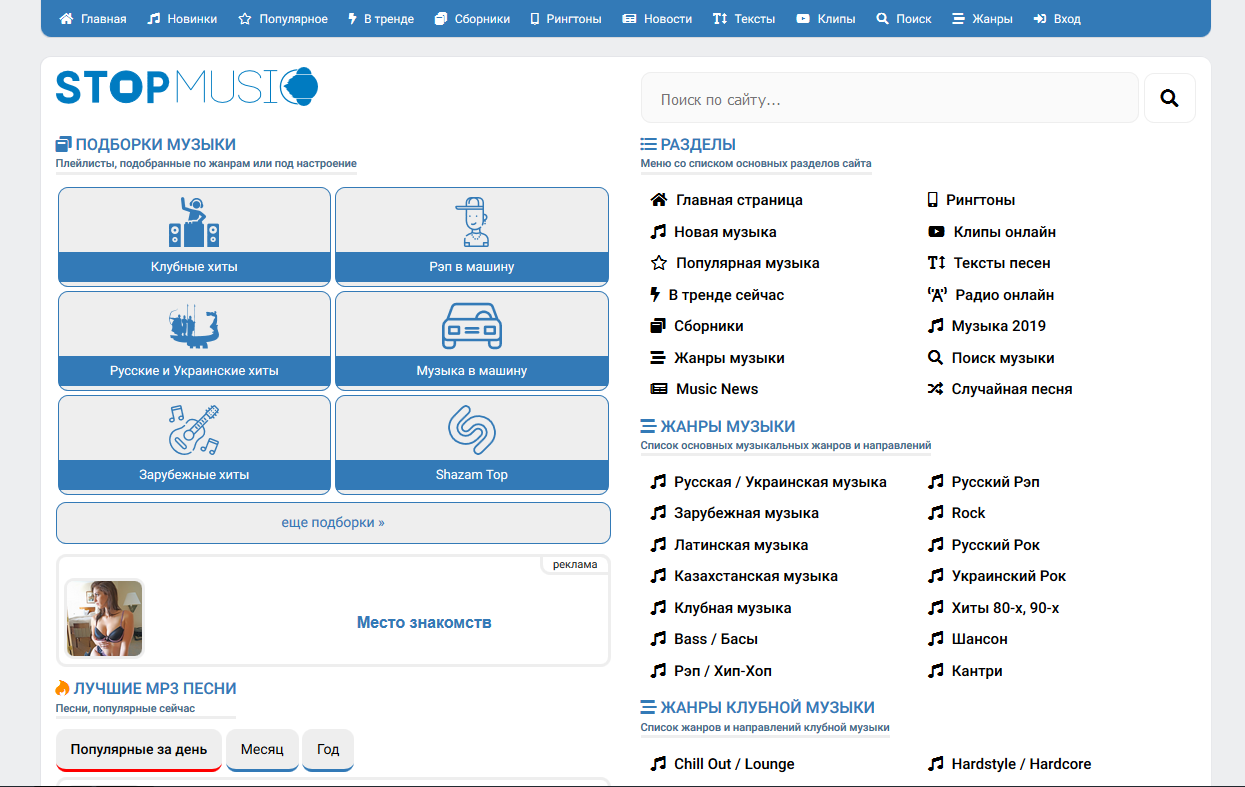Click the text-height icon beside Тексты песен
Image resolution: width=1245 pixels, height=787 pixels.
936,263
